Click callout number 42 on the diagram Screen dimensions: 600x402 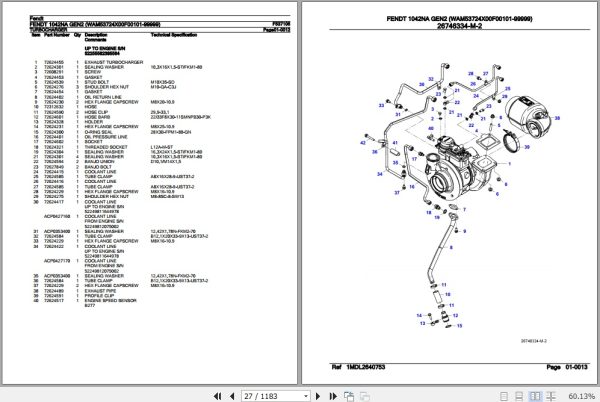click(x=363, y=143)
